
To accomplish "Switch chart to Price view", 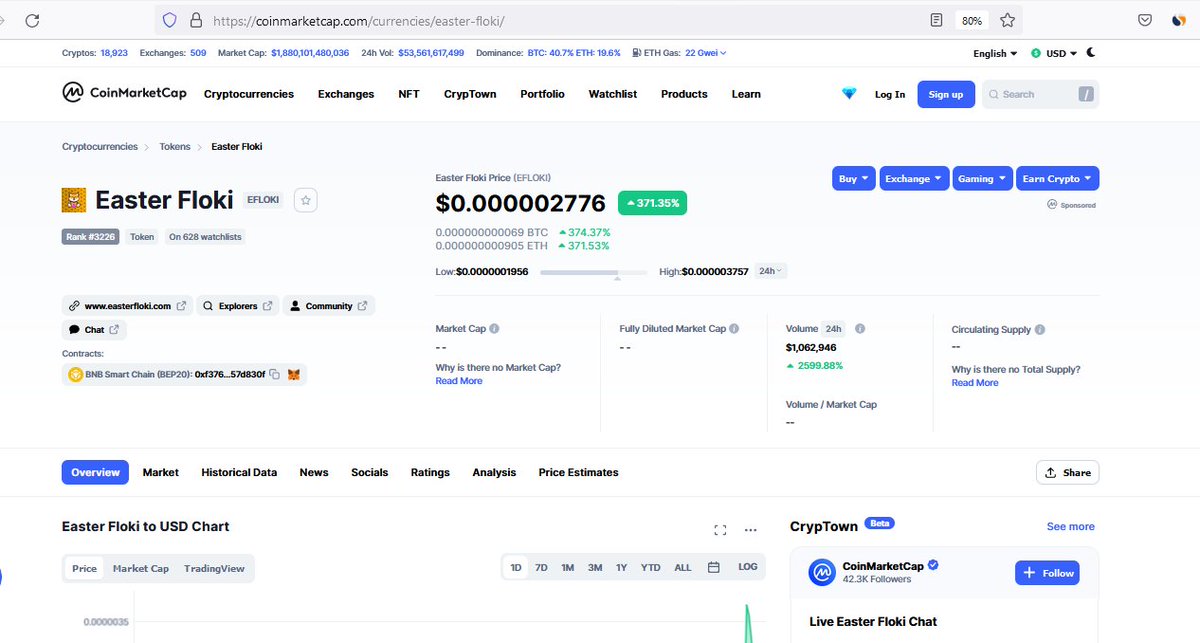I will click(x=85, y=568).
